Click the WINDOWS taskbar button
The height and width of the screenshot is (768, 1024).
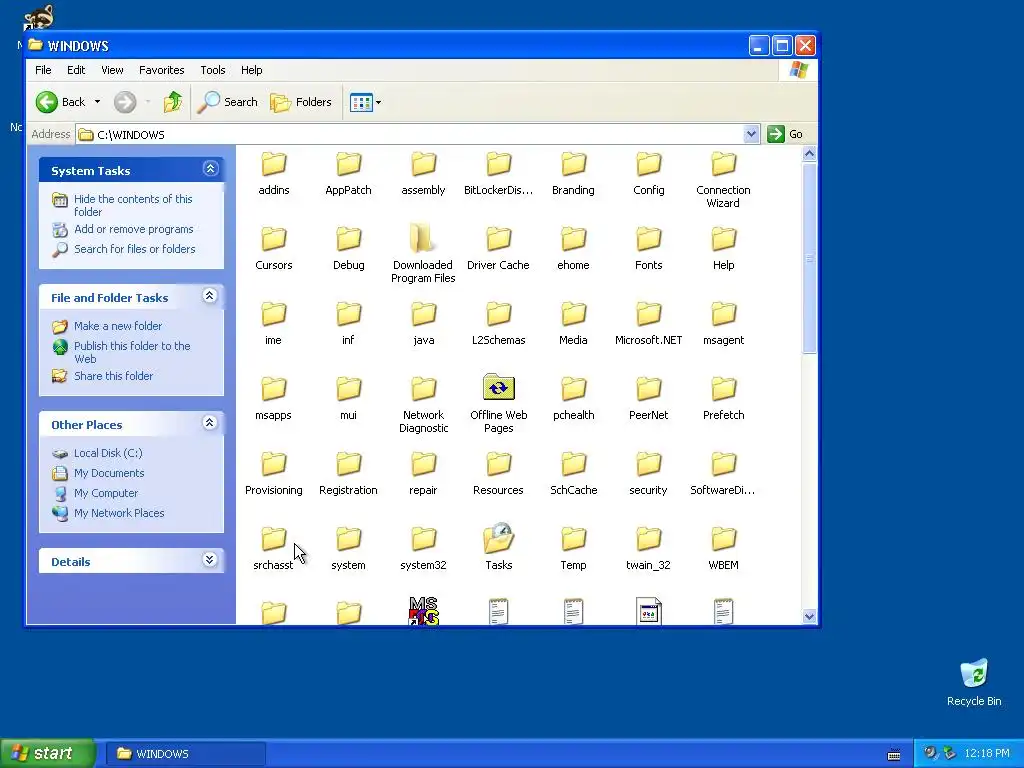(185, 754)
